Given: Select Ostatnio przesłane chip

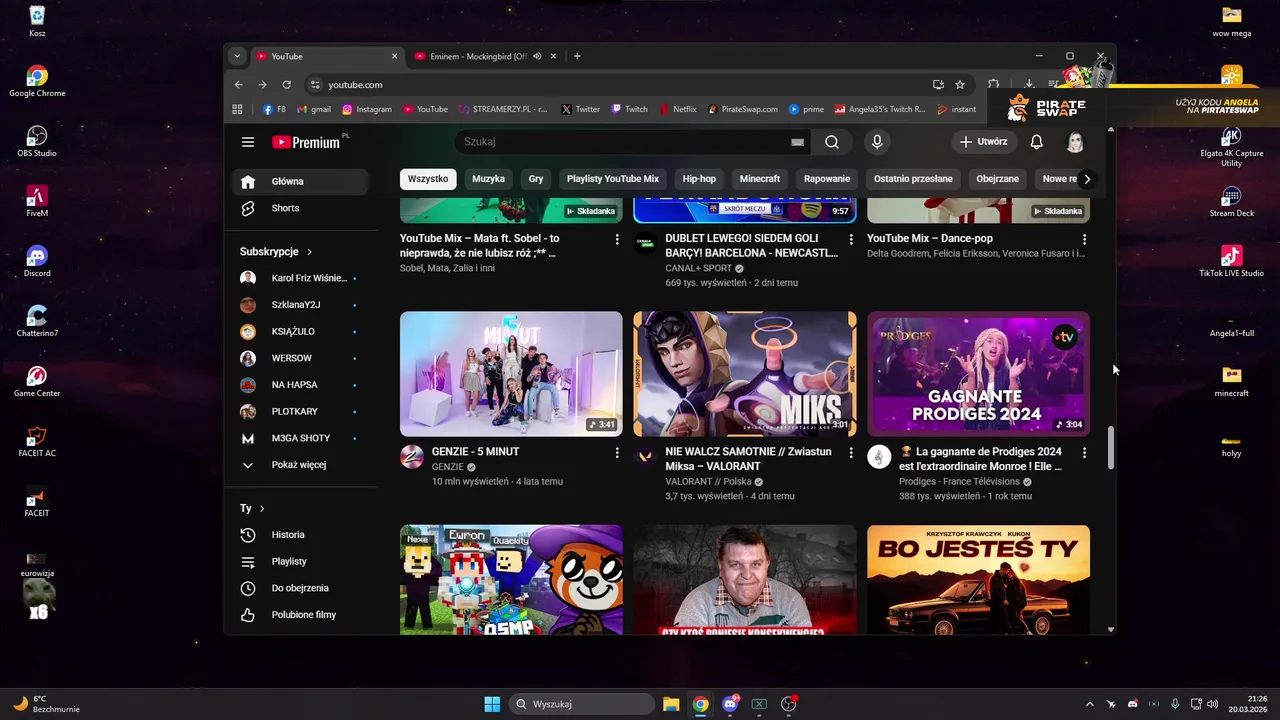Looking at the screenshot, I should click(x=913, y=179).
